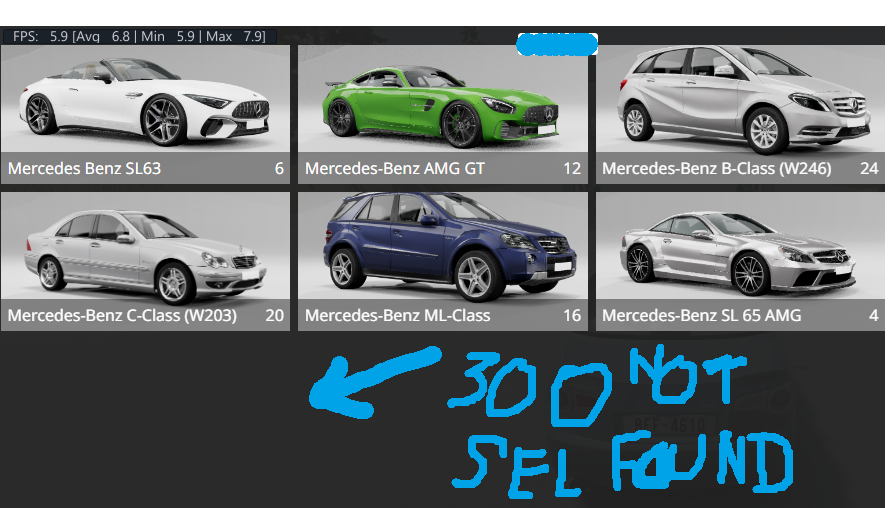The height and width of the screenshot is (508, 896).
Task: Open the Mercedes-Benz B-Class (W246) card
Action: 740,114
